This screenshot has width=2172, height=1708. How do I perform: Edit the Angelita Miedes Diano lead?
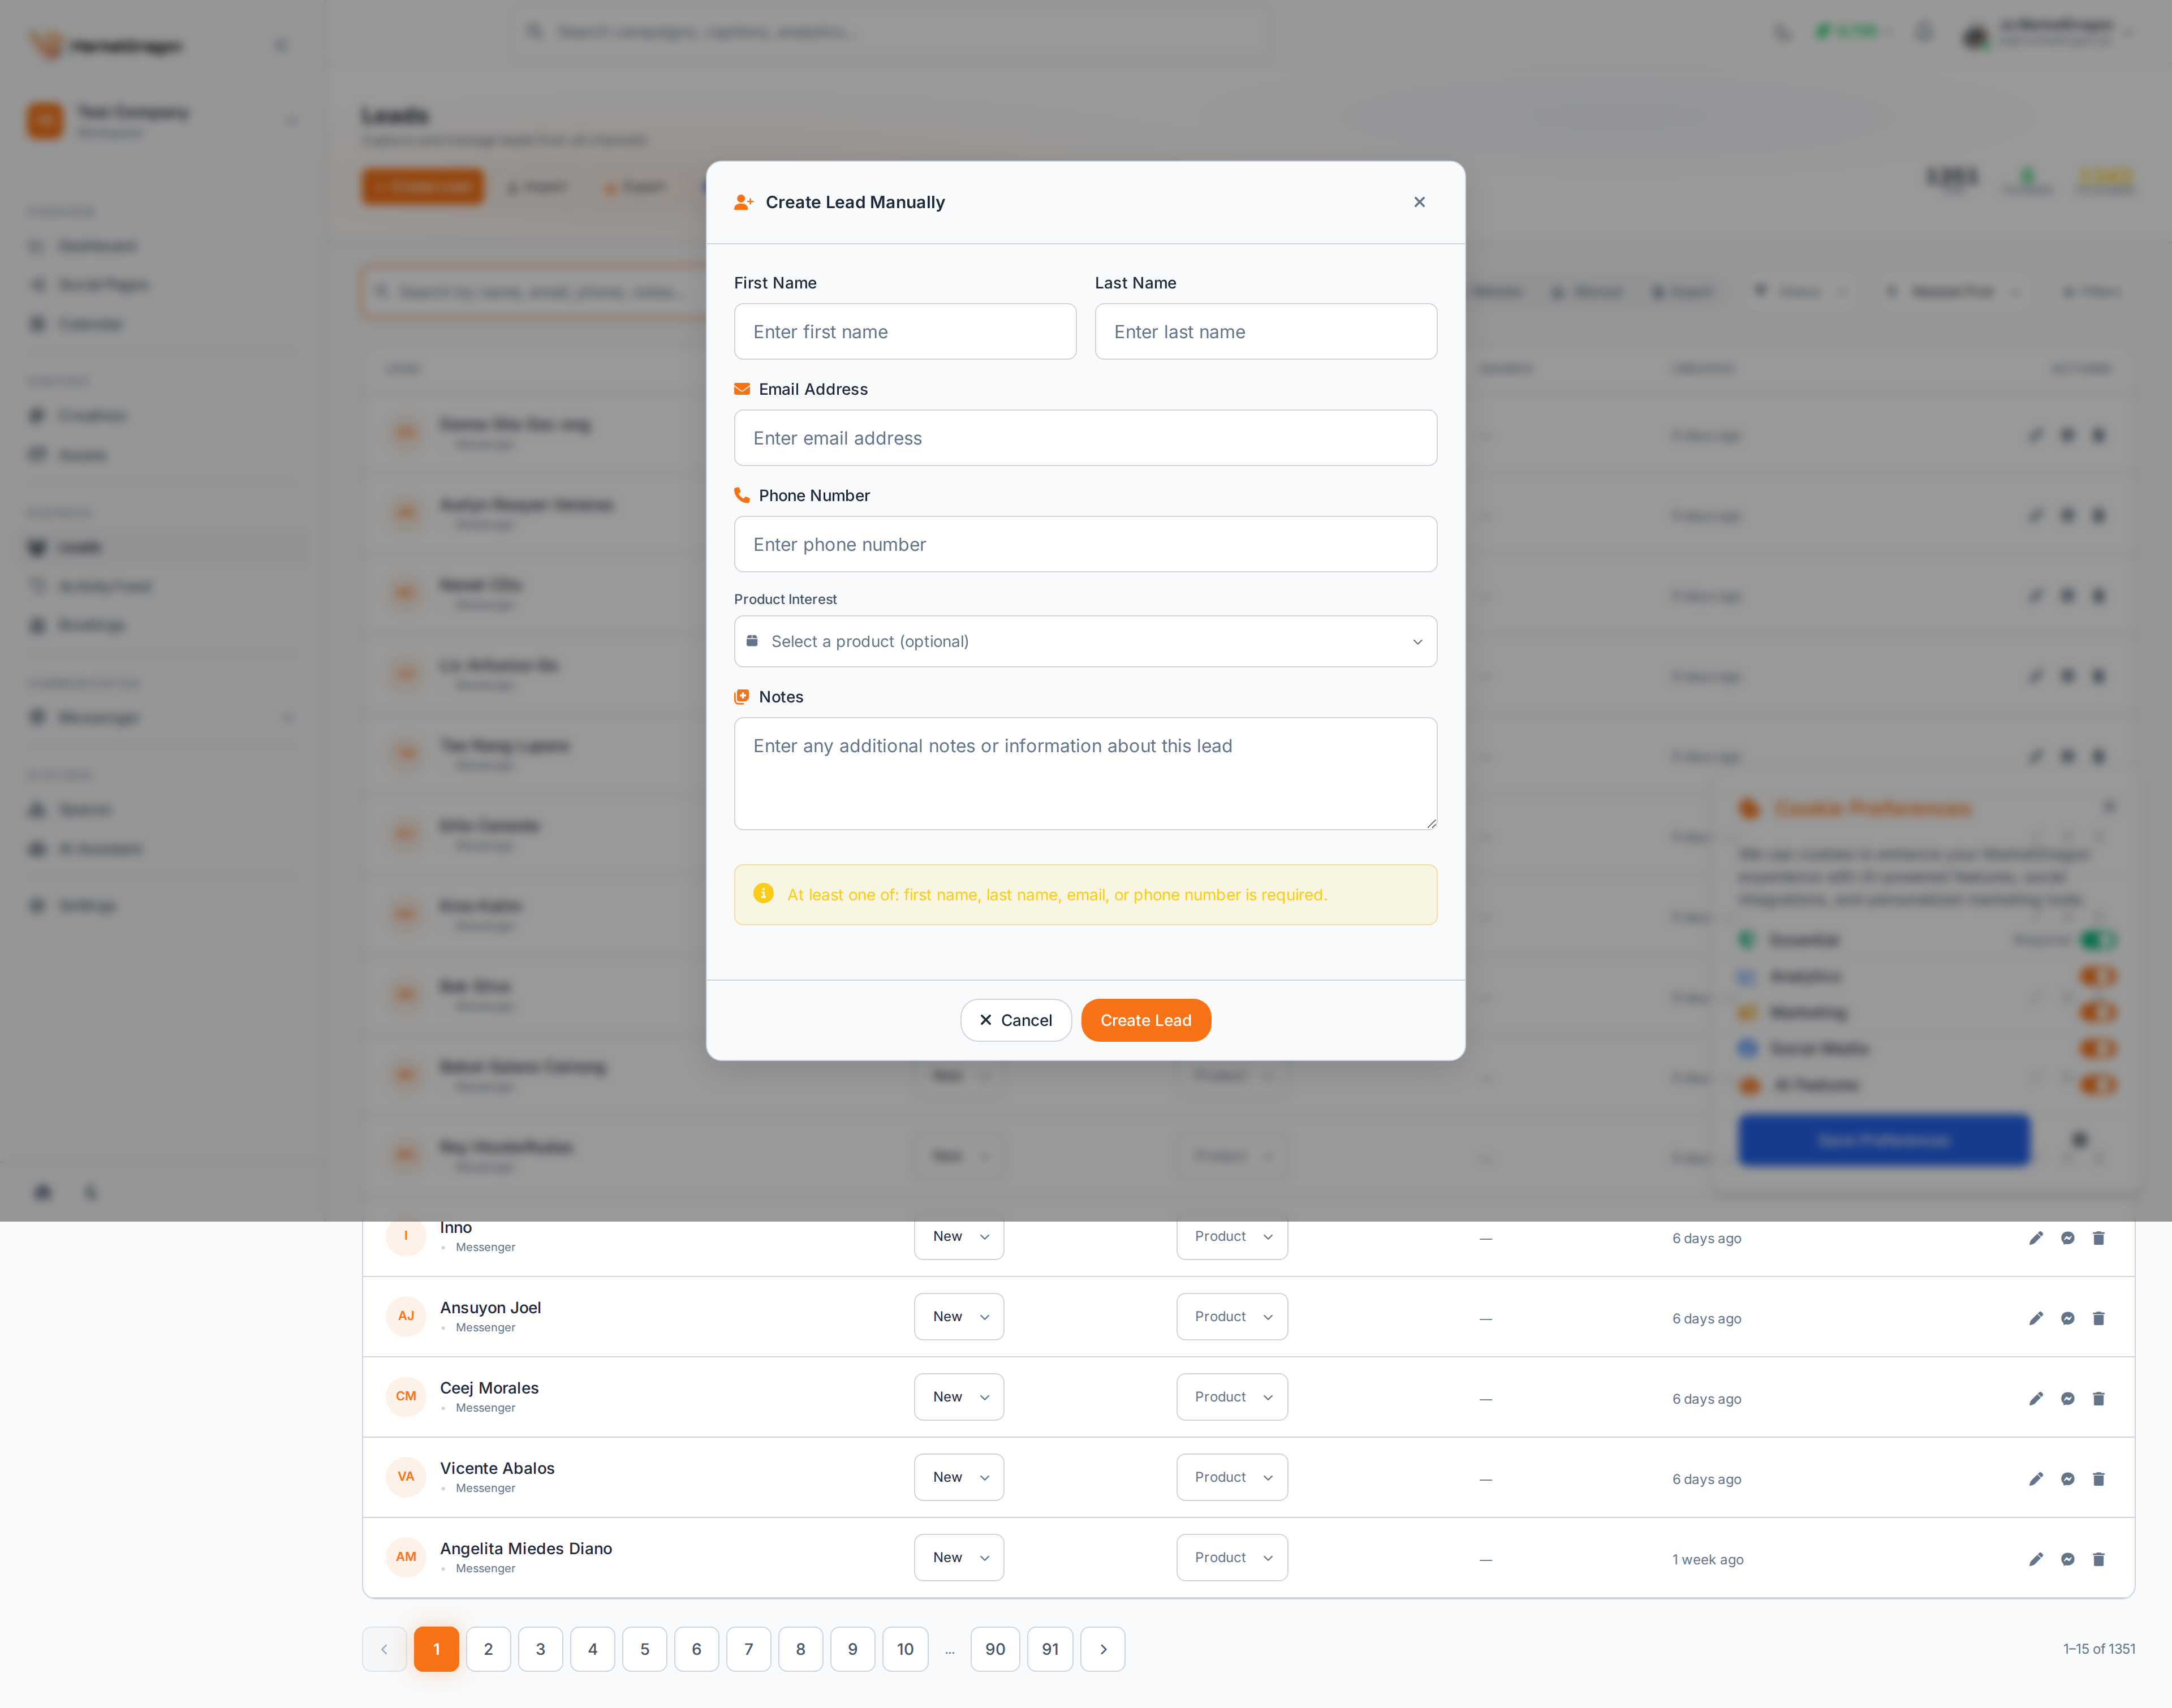point(2036,1559)
